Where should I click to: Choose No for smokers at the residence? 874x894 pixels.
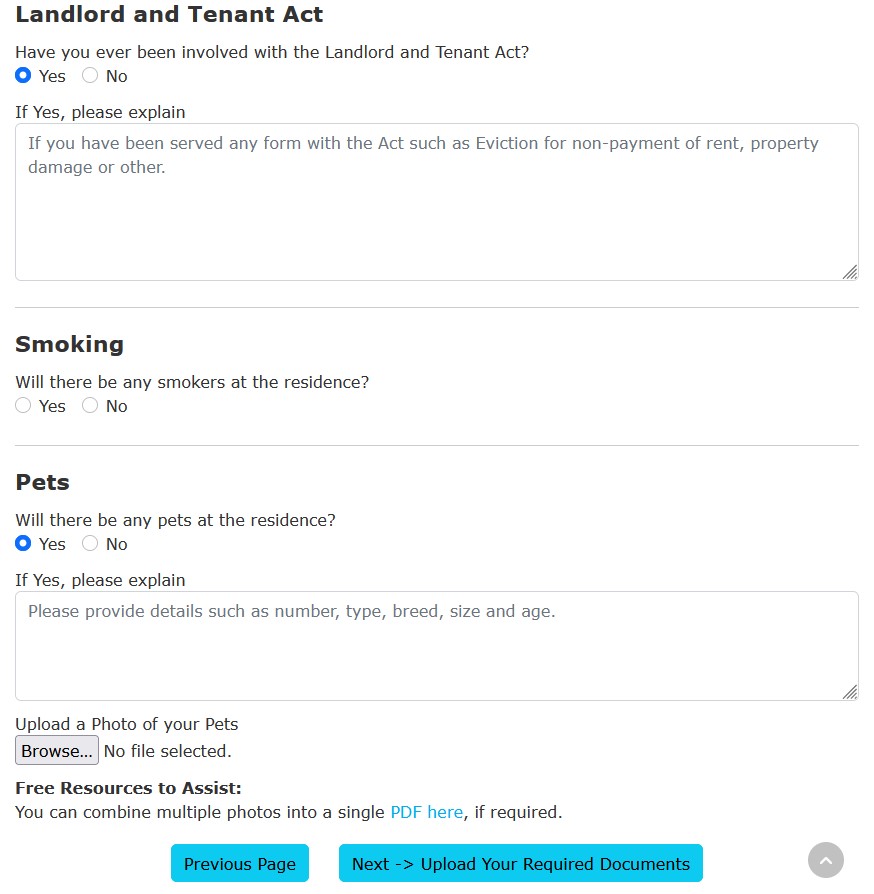coord(90,406)
